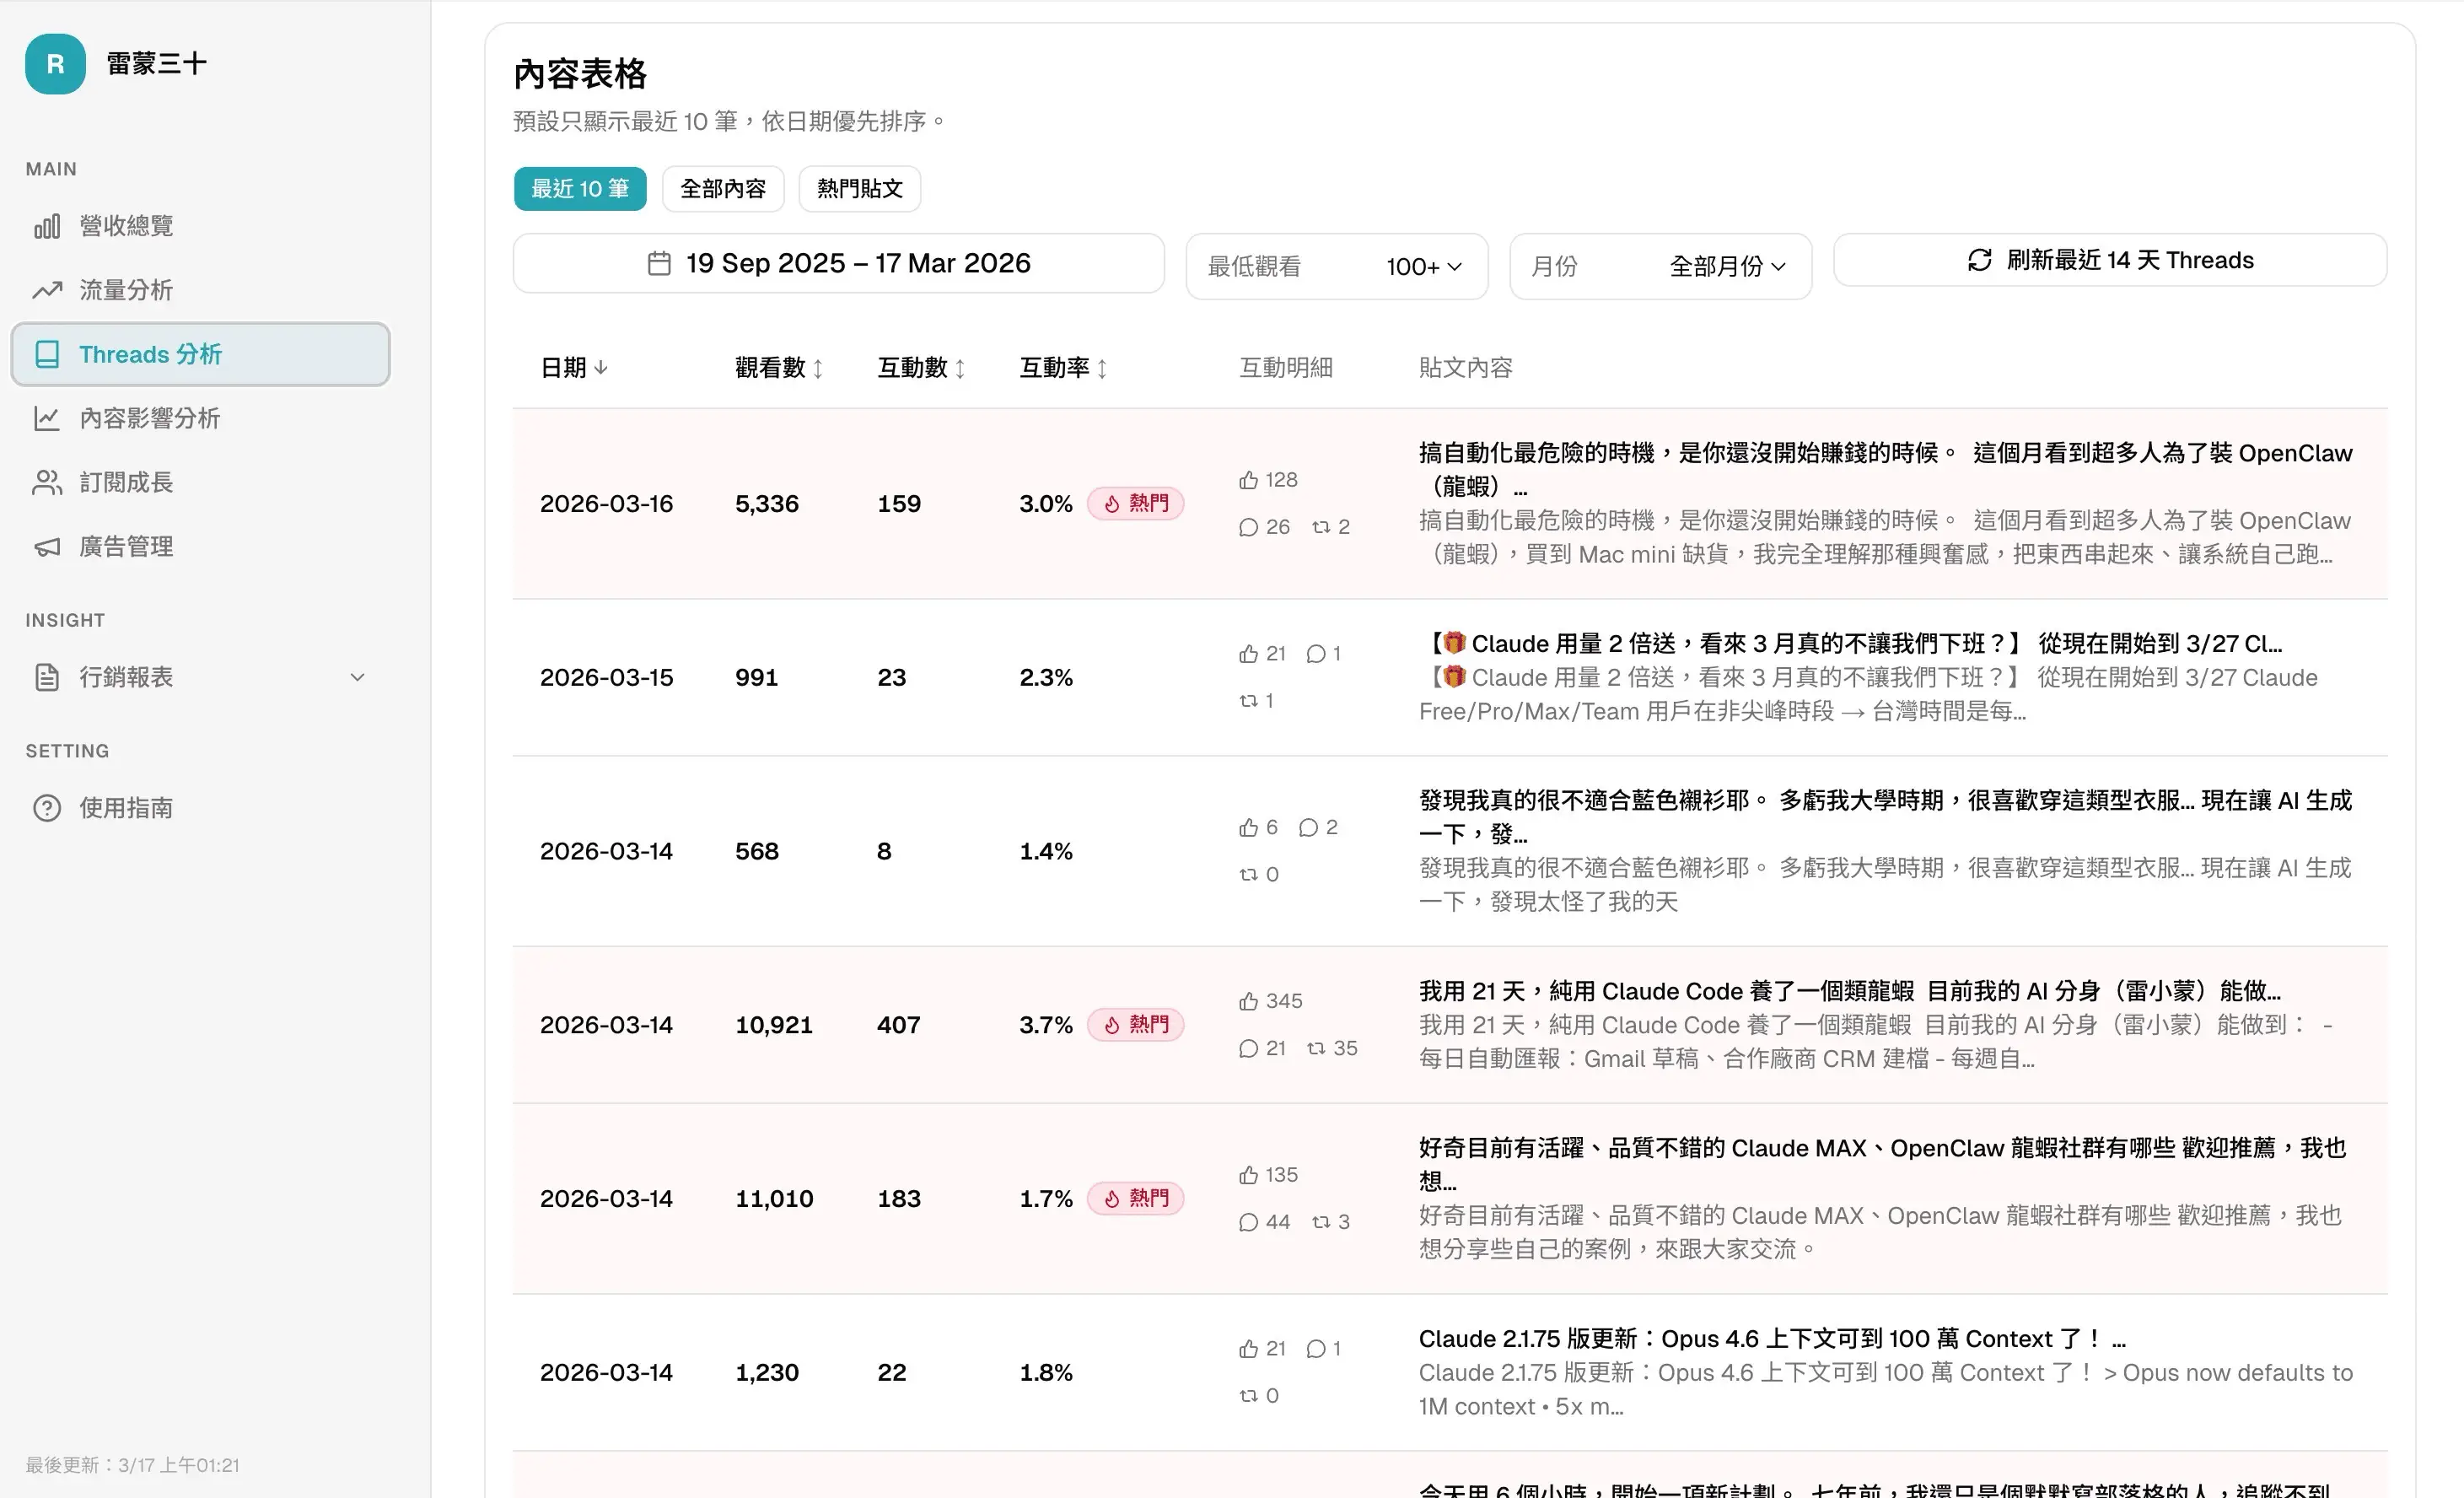This screenshot has height=1498, width=2464.
Task: Toggle sorting on 互動數 column
Action: pyautogui.click(x=920, y=368)
